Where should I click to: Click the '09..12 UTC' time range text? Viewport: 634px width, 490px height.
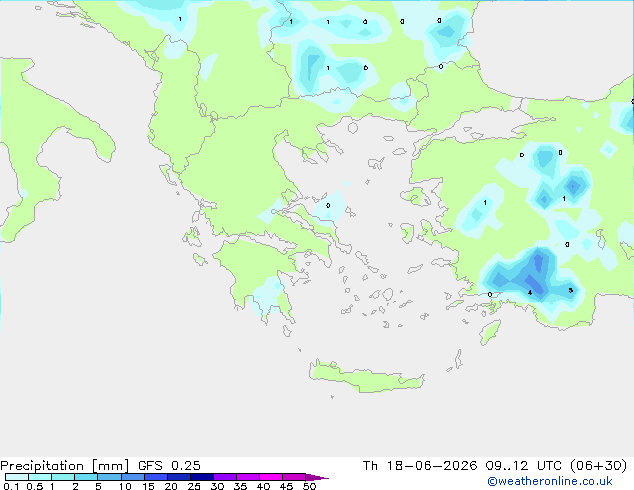click(x=524, y=465)
